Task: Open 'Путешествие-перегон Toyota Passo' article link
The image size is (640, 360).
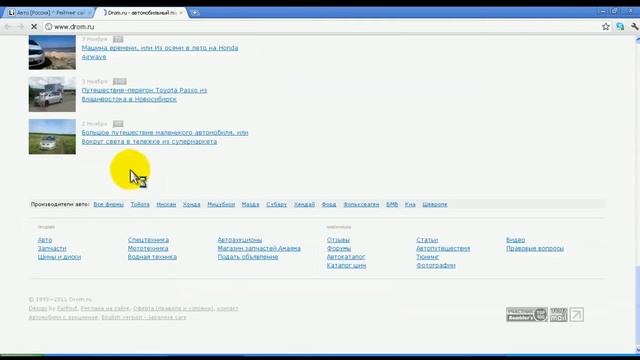Action: pyautogui.click(x=144, y=94)
